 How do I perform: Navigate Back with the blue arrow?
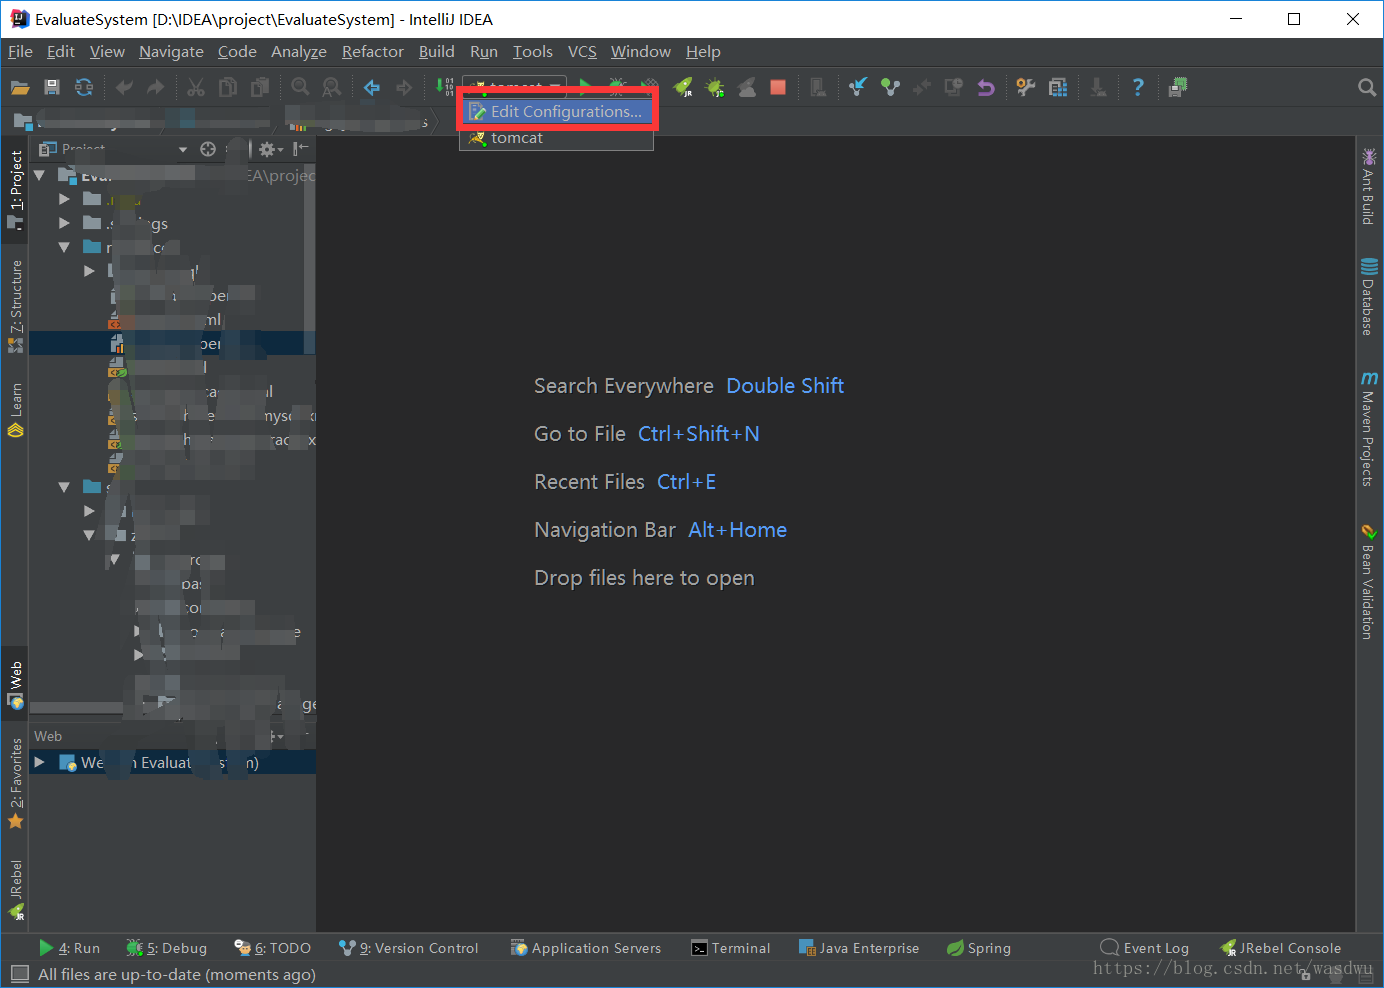click(x=372, y=88)
